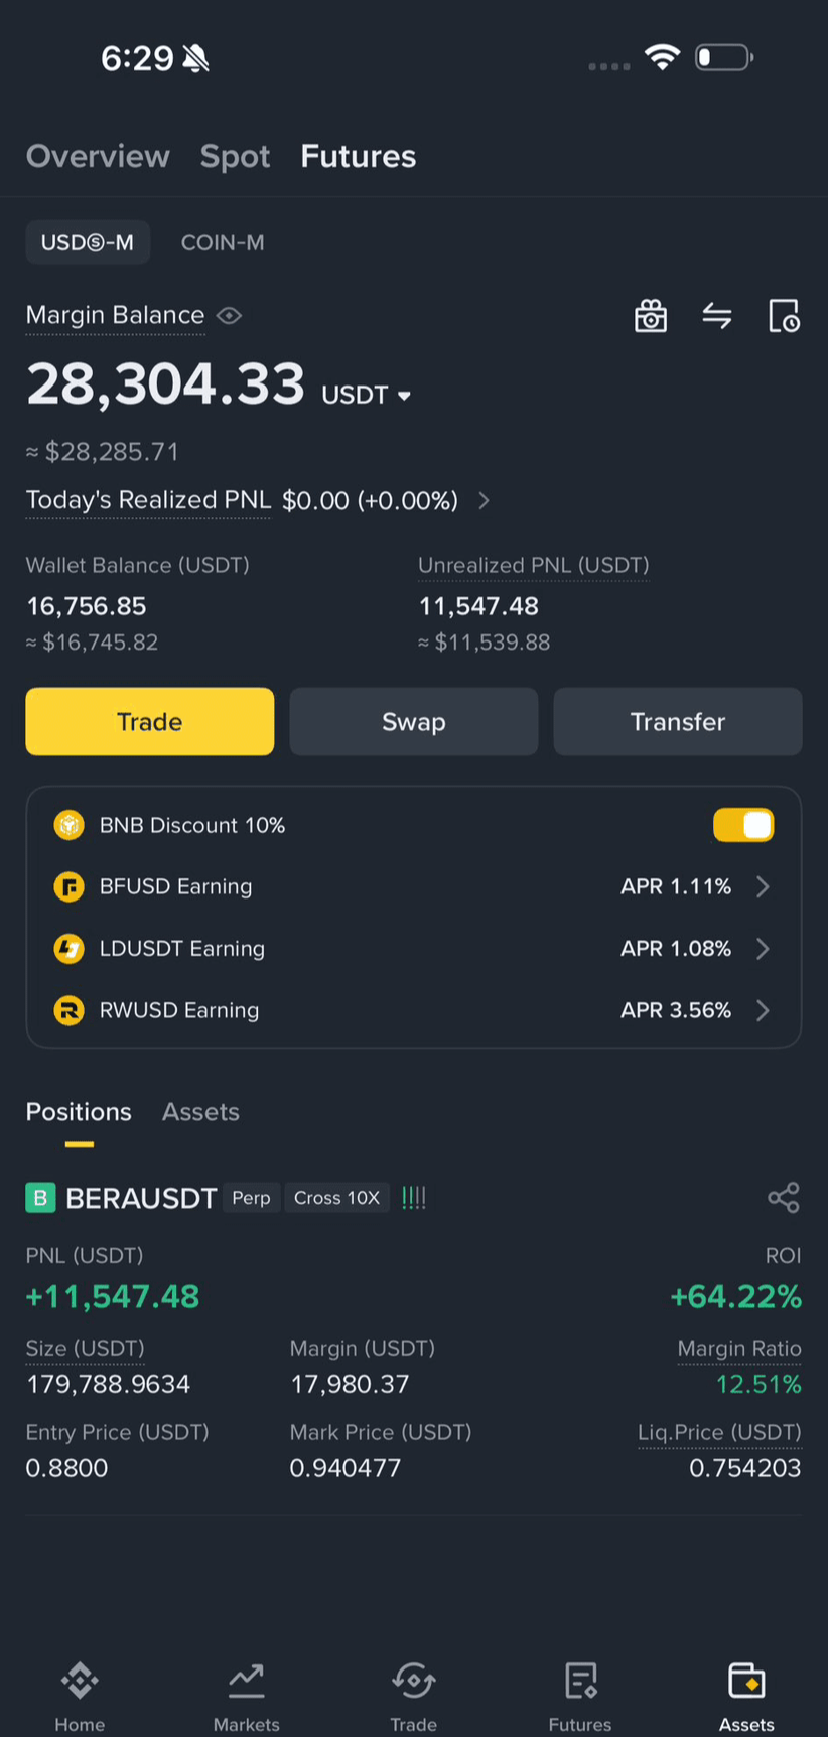Disable the BNB Discount 10% switch

click(x=743, y=825)
